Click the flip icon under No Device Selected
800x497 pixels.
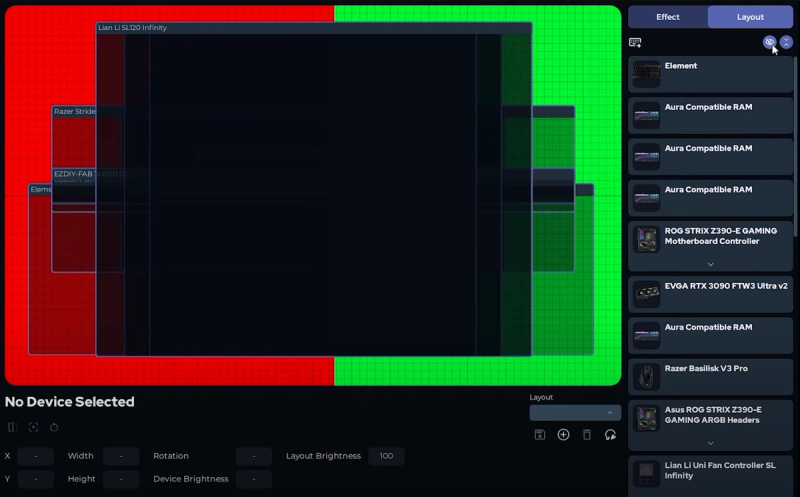(x=13, y=427)
